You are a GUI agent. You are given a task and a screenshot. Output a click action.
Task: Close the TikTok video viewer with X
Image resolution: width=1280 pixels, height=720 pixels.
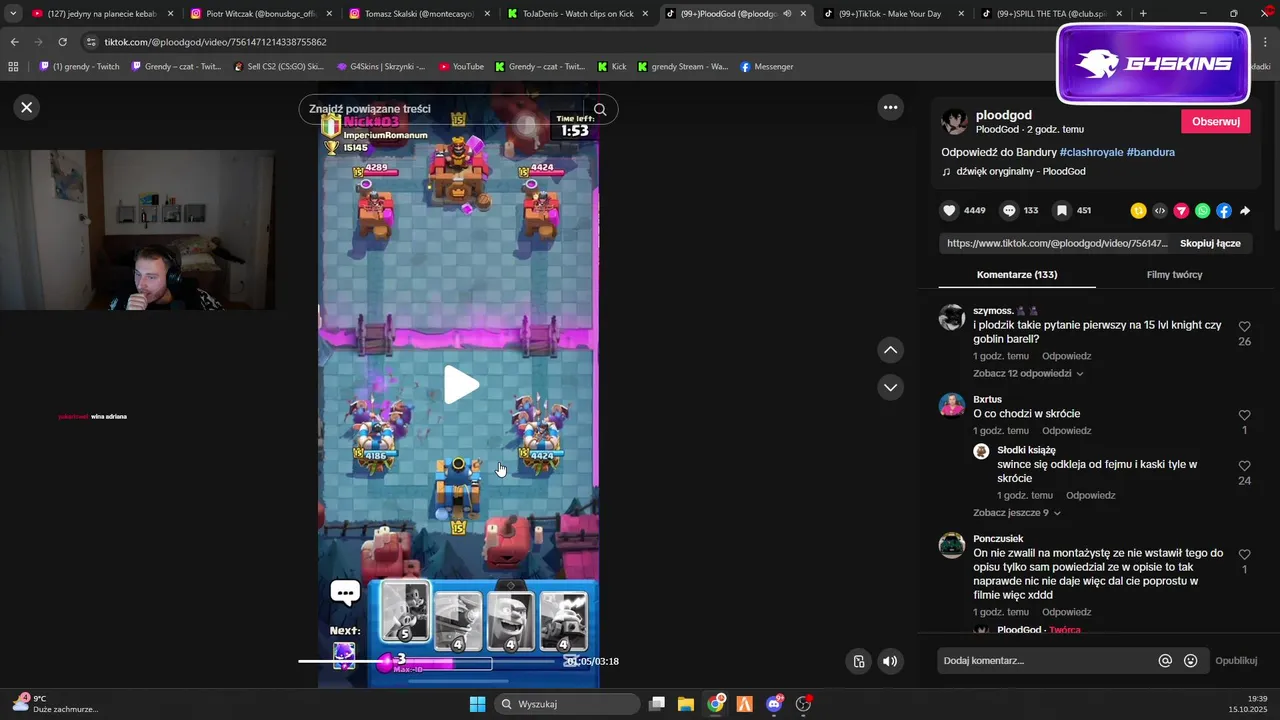tap(27, 107)
